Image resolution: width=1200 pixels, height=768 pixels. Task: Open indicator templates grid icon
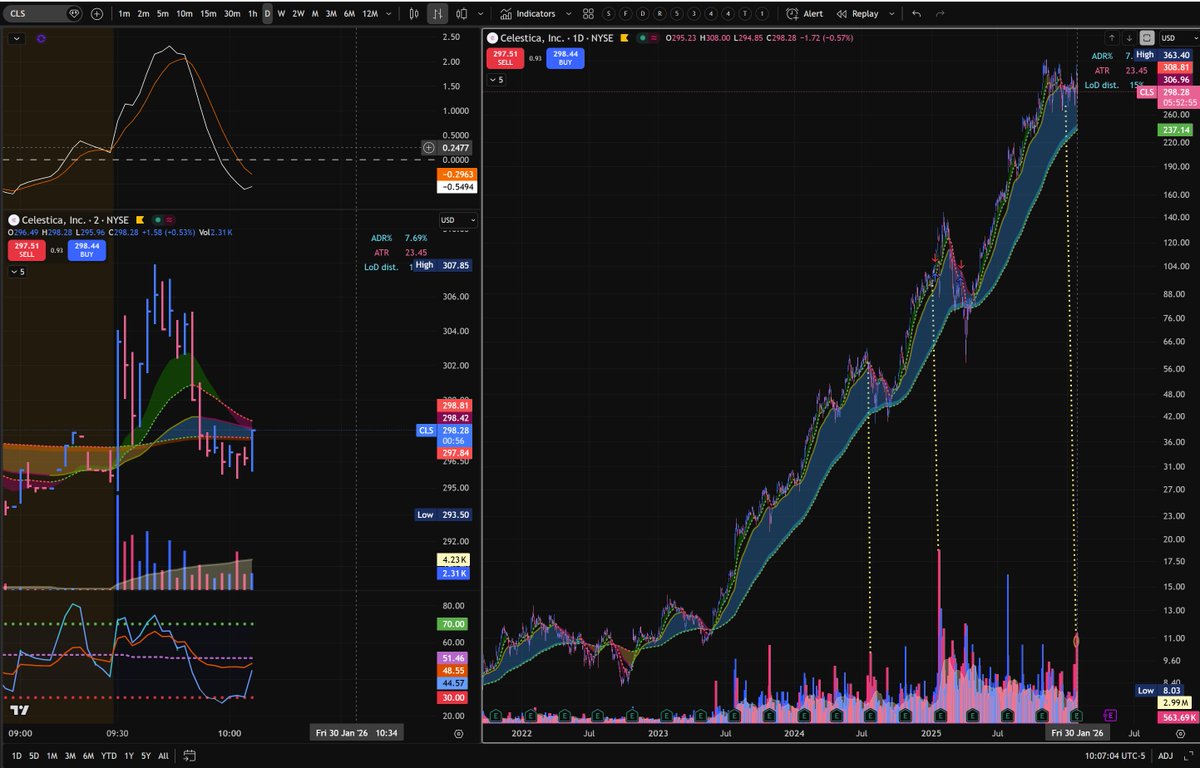tap(588, 14)
